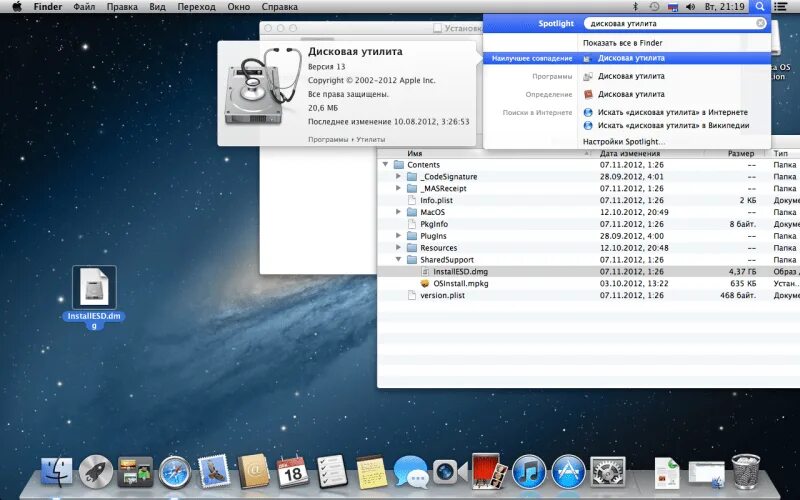Expand the _MASReceipt folder
Screen dimensions: 800x500
[398, 188]
